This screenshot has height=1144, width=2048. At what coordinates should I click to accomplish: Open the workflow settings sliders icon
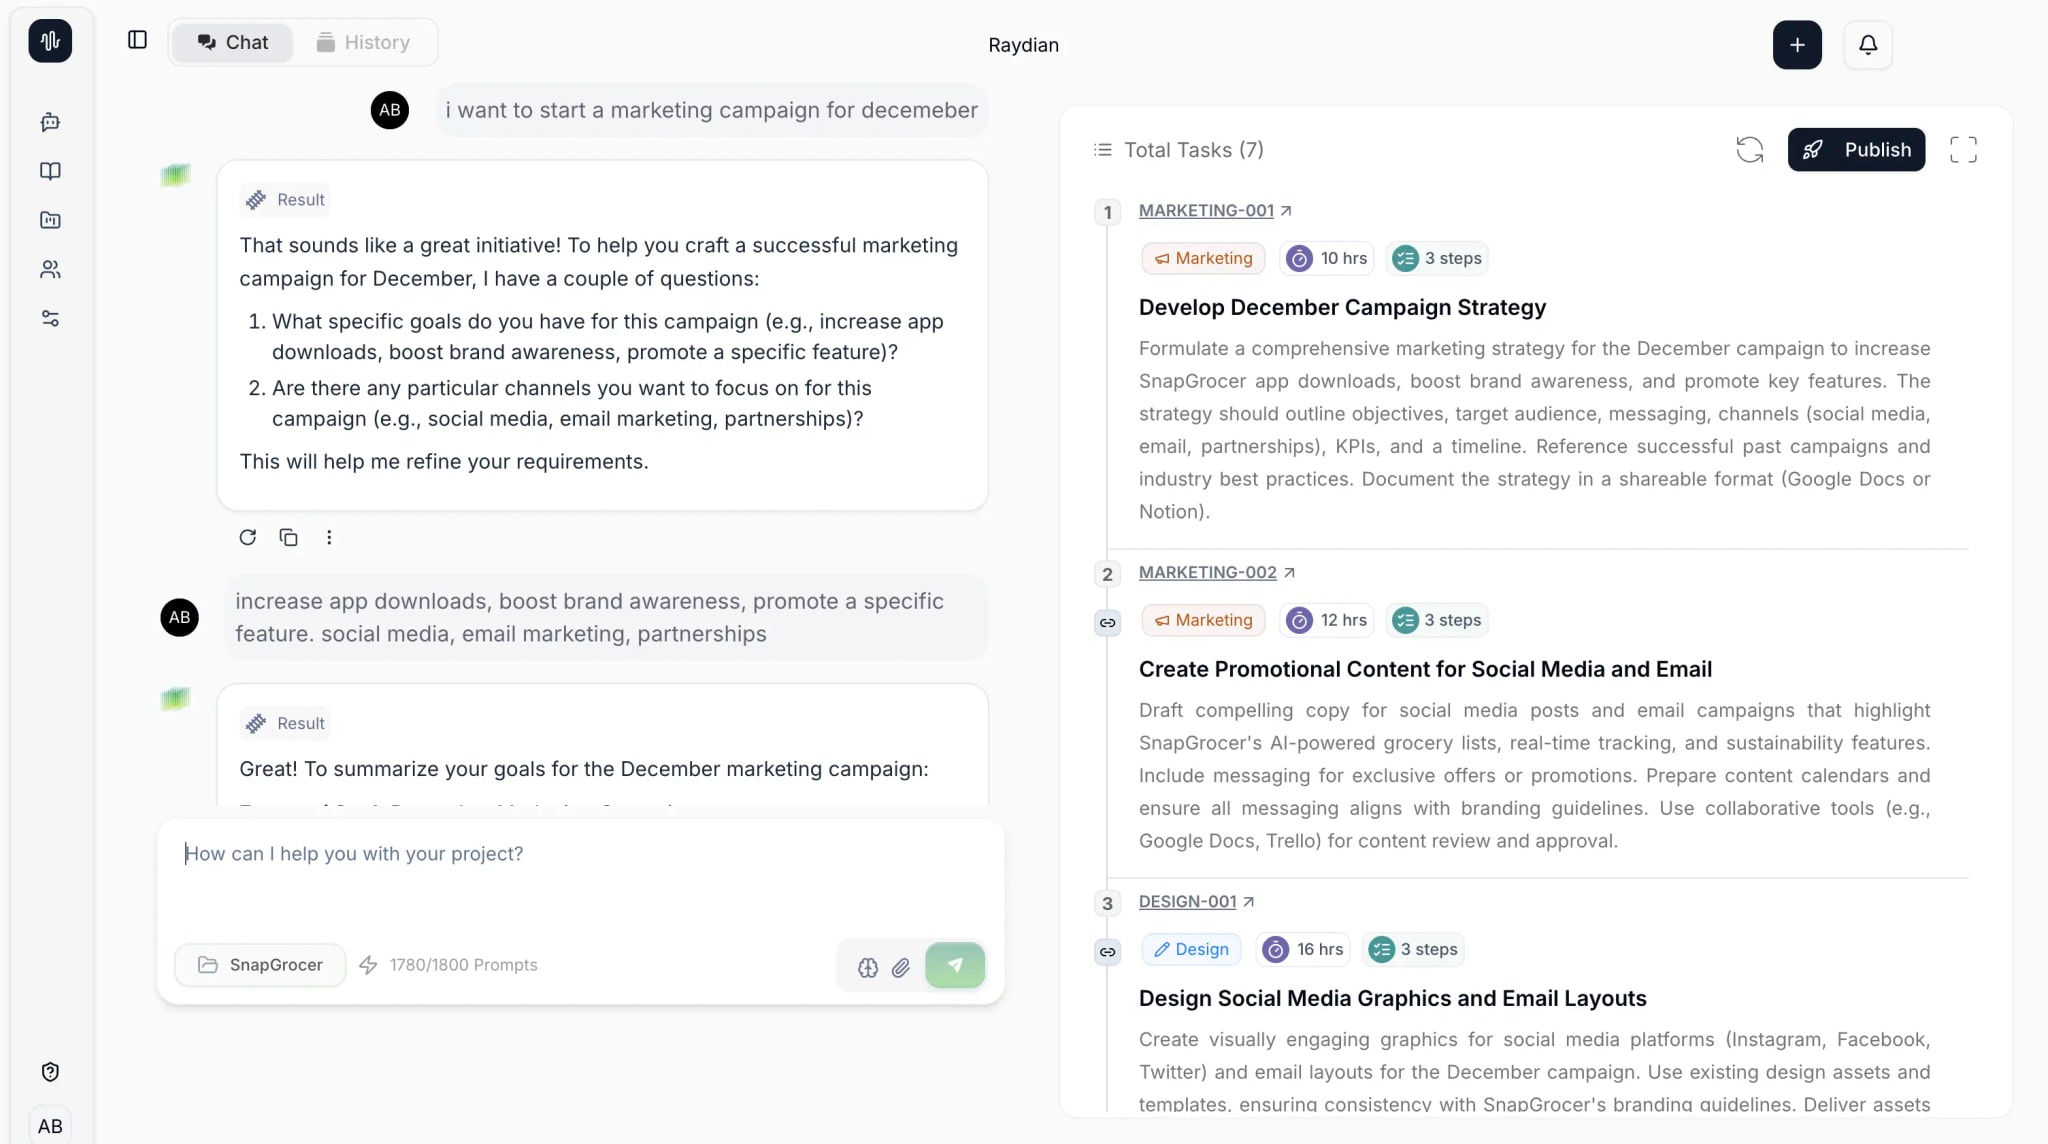pyautogui.click(x=50, y=318)
